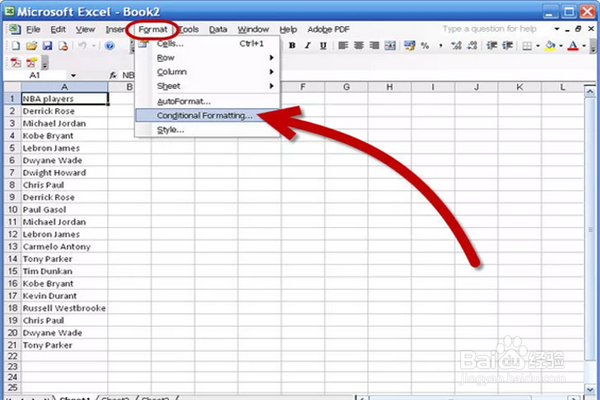The width and height of the screenshot is (600, 400).
Task: Toggle Underline formatting
Action: [x=323, y=46]
